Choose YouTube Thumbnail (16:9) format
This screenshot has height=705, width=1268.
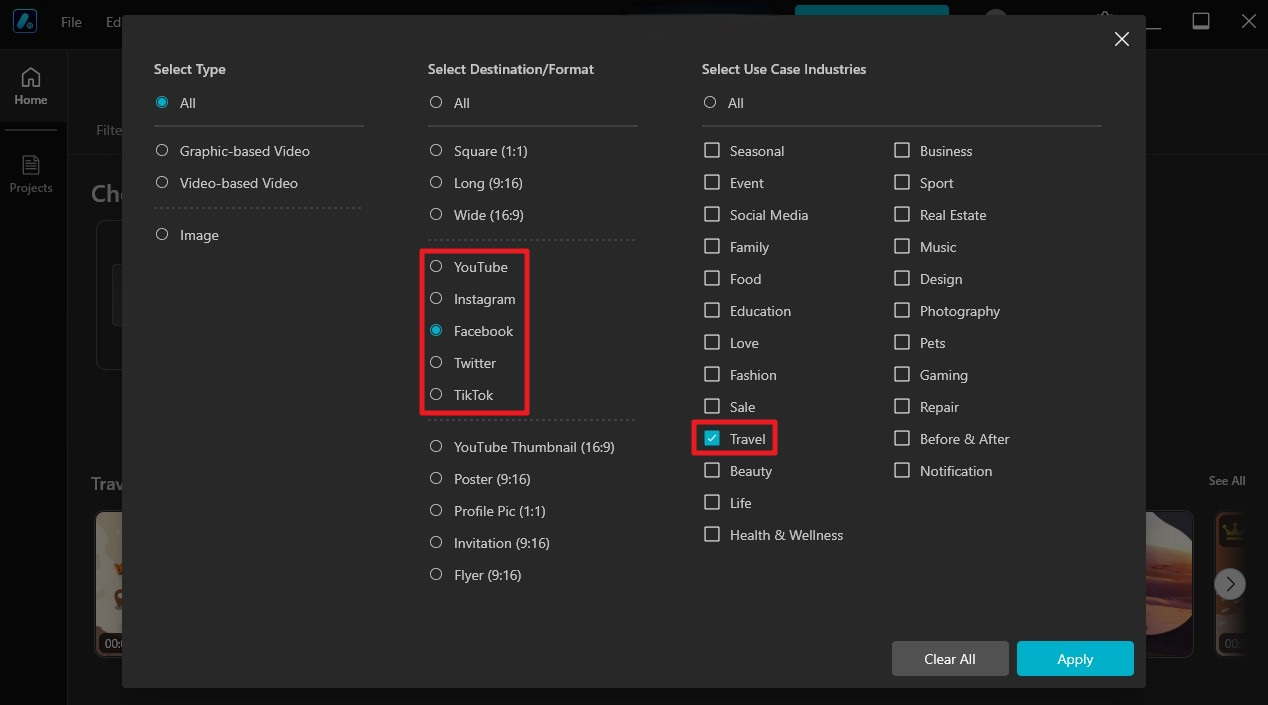(x=436, y=447)
